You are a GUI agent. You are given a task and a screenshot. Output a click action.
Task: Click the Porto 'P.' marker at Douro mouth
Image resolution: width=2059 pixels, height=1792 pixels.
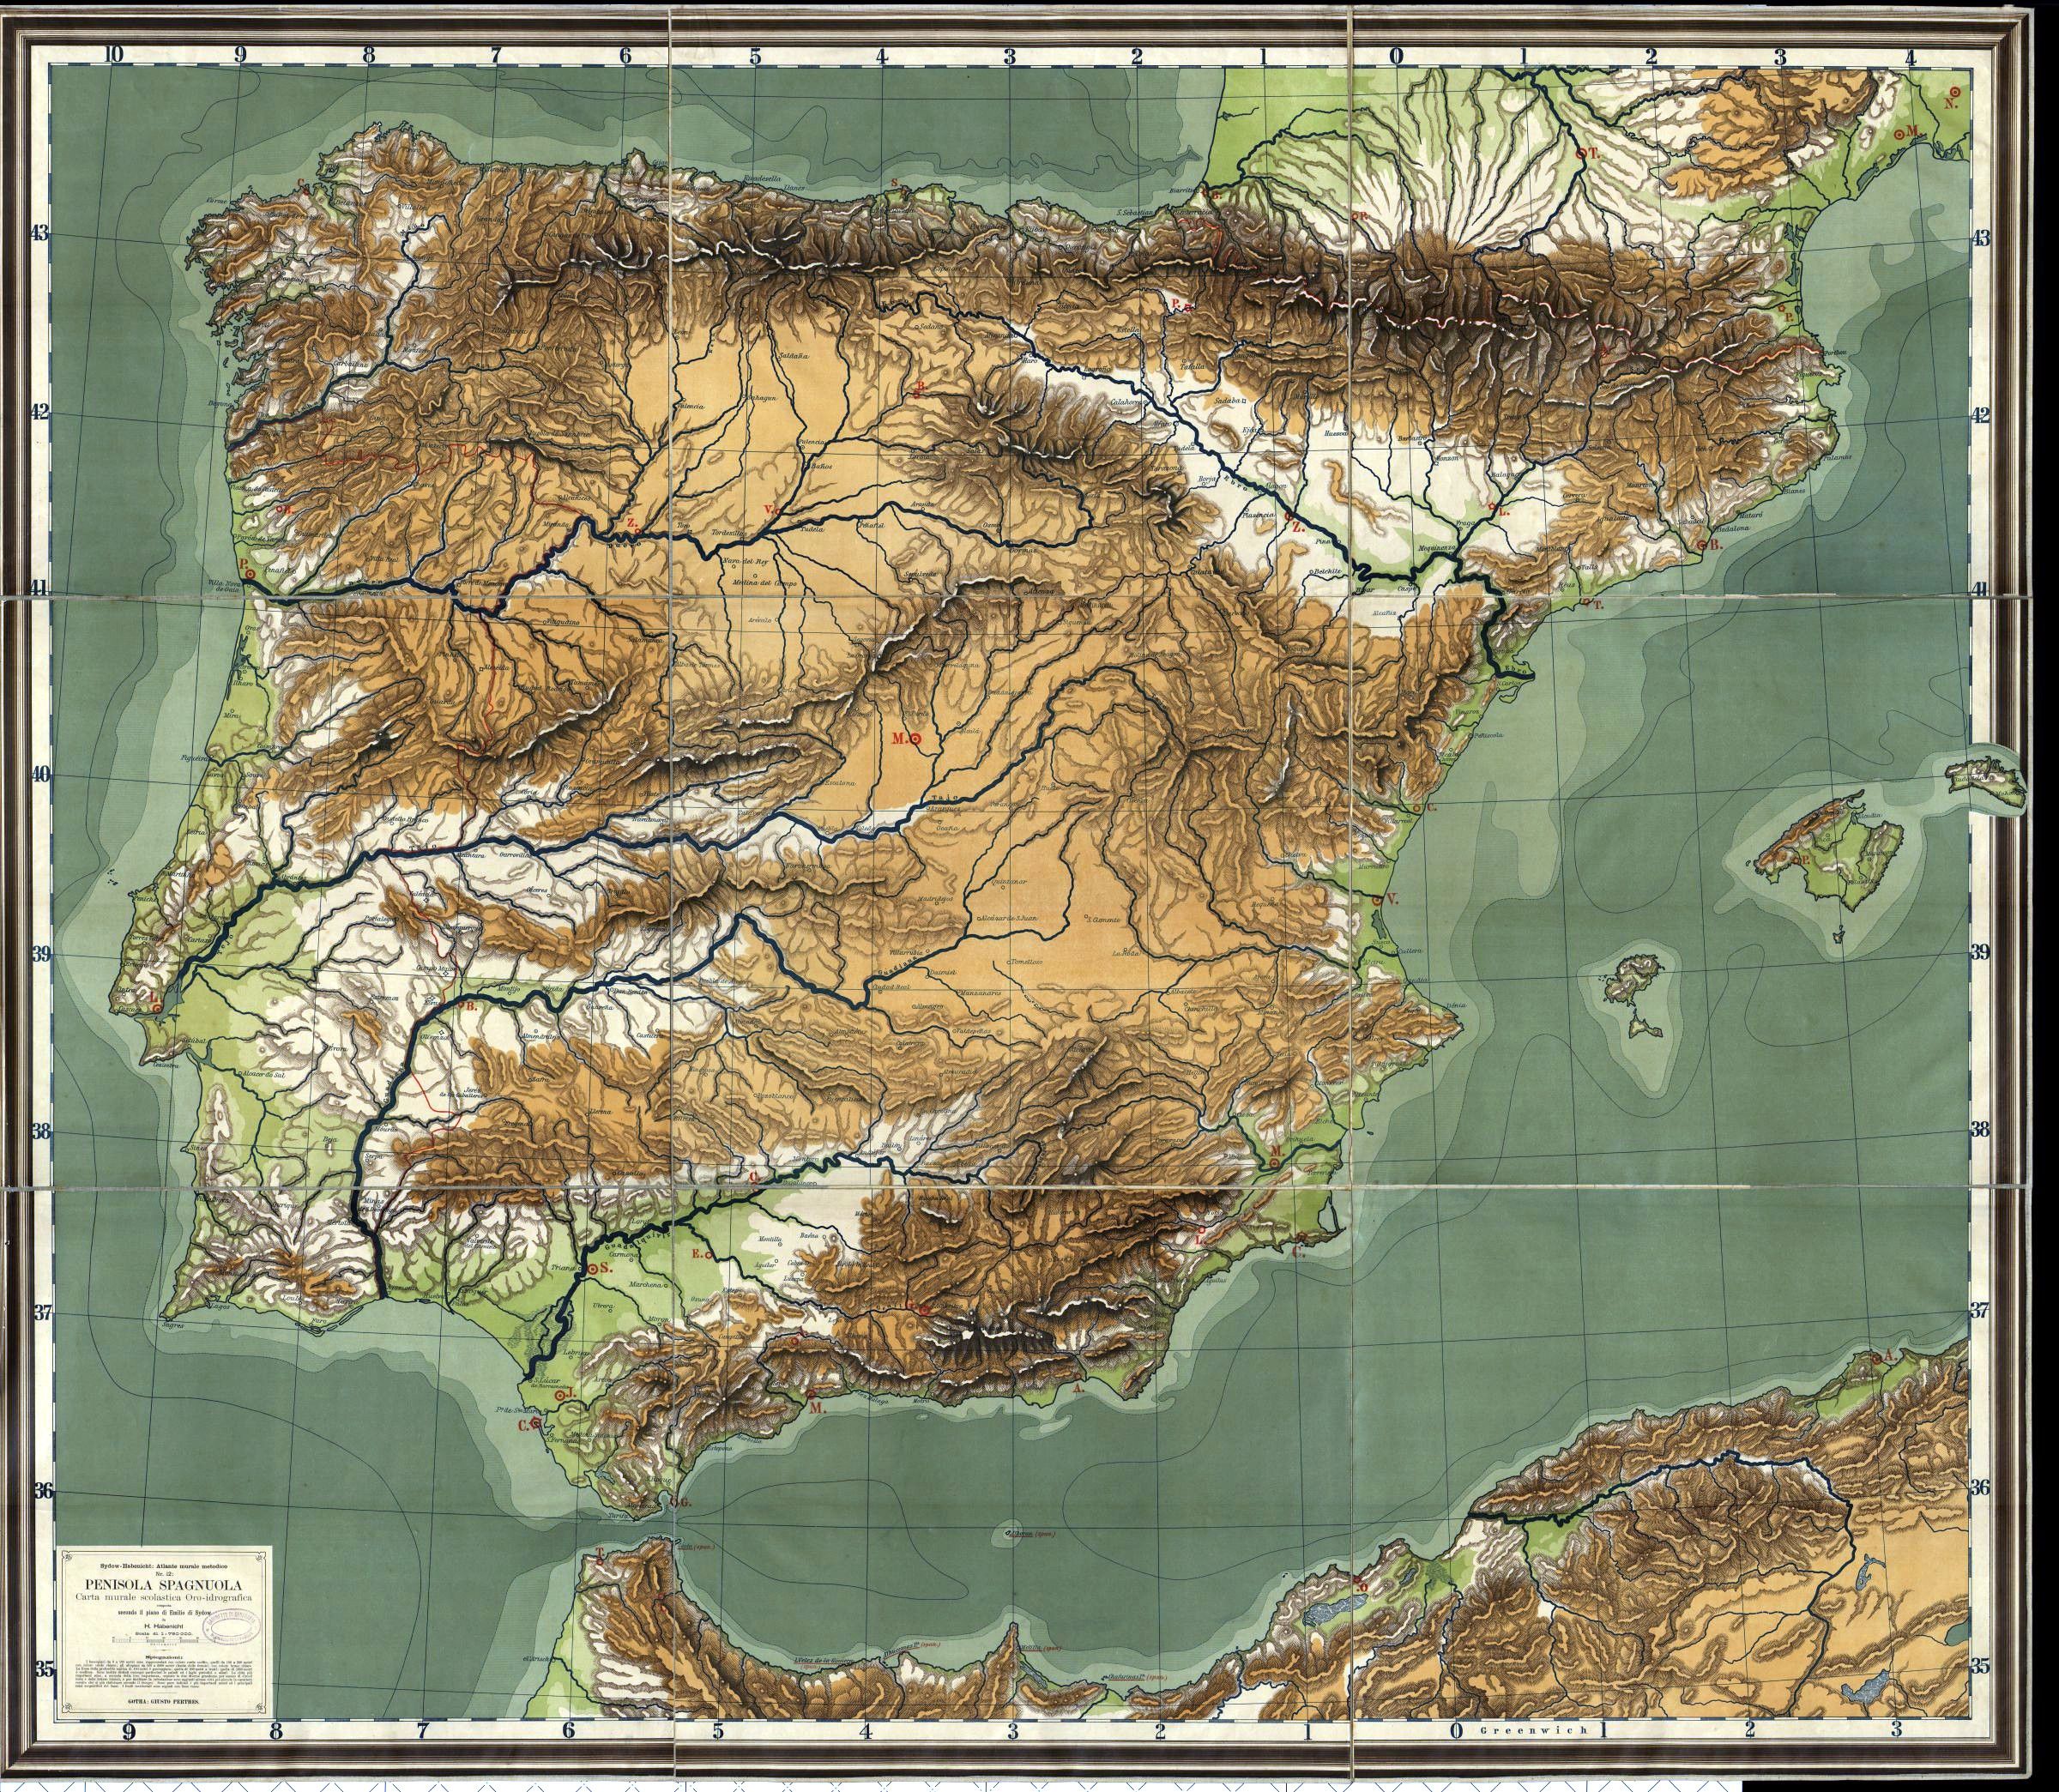tap(249, 574)
